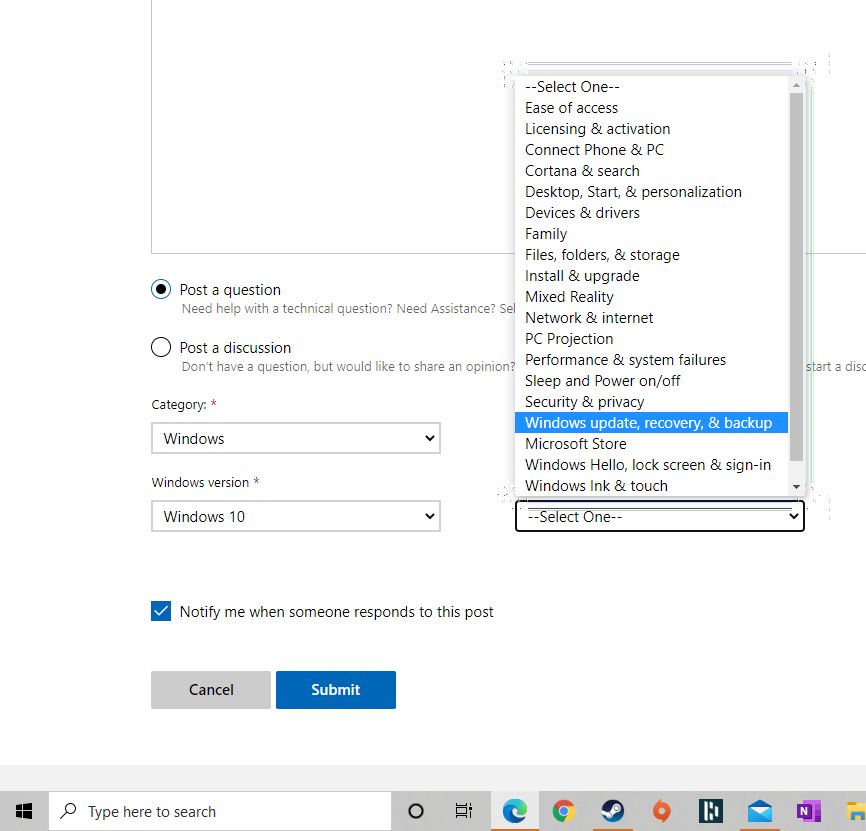
Task: Choose Desktop, Start, & personalization option
Action: click(x=651, y=192)
